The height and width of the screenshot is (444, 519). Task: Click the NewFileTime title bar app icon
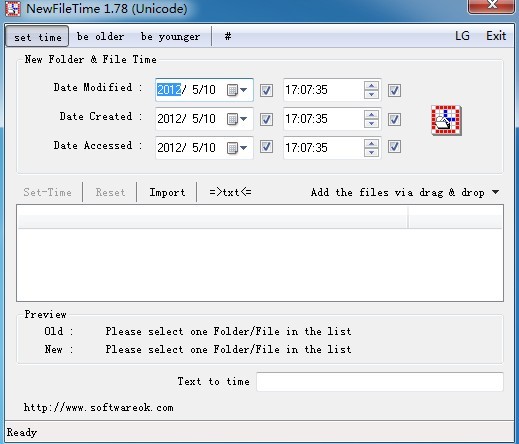click(x=13, y=9)
